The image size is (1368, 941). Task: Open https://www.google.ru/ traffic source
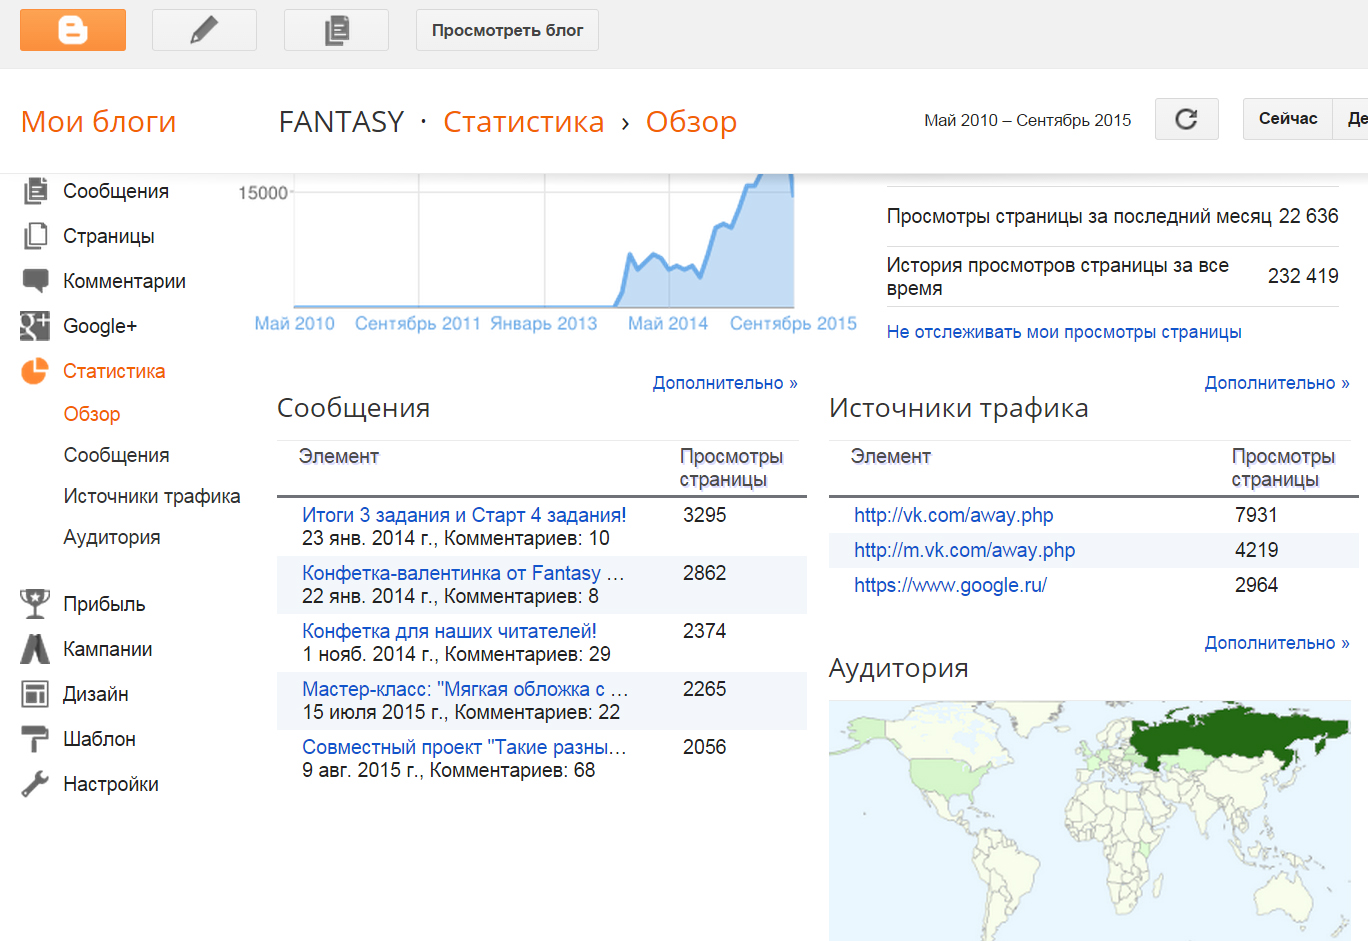(x=950, y=585)
